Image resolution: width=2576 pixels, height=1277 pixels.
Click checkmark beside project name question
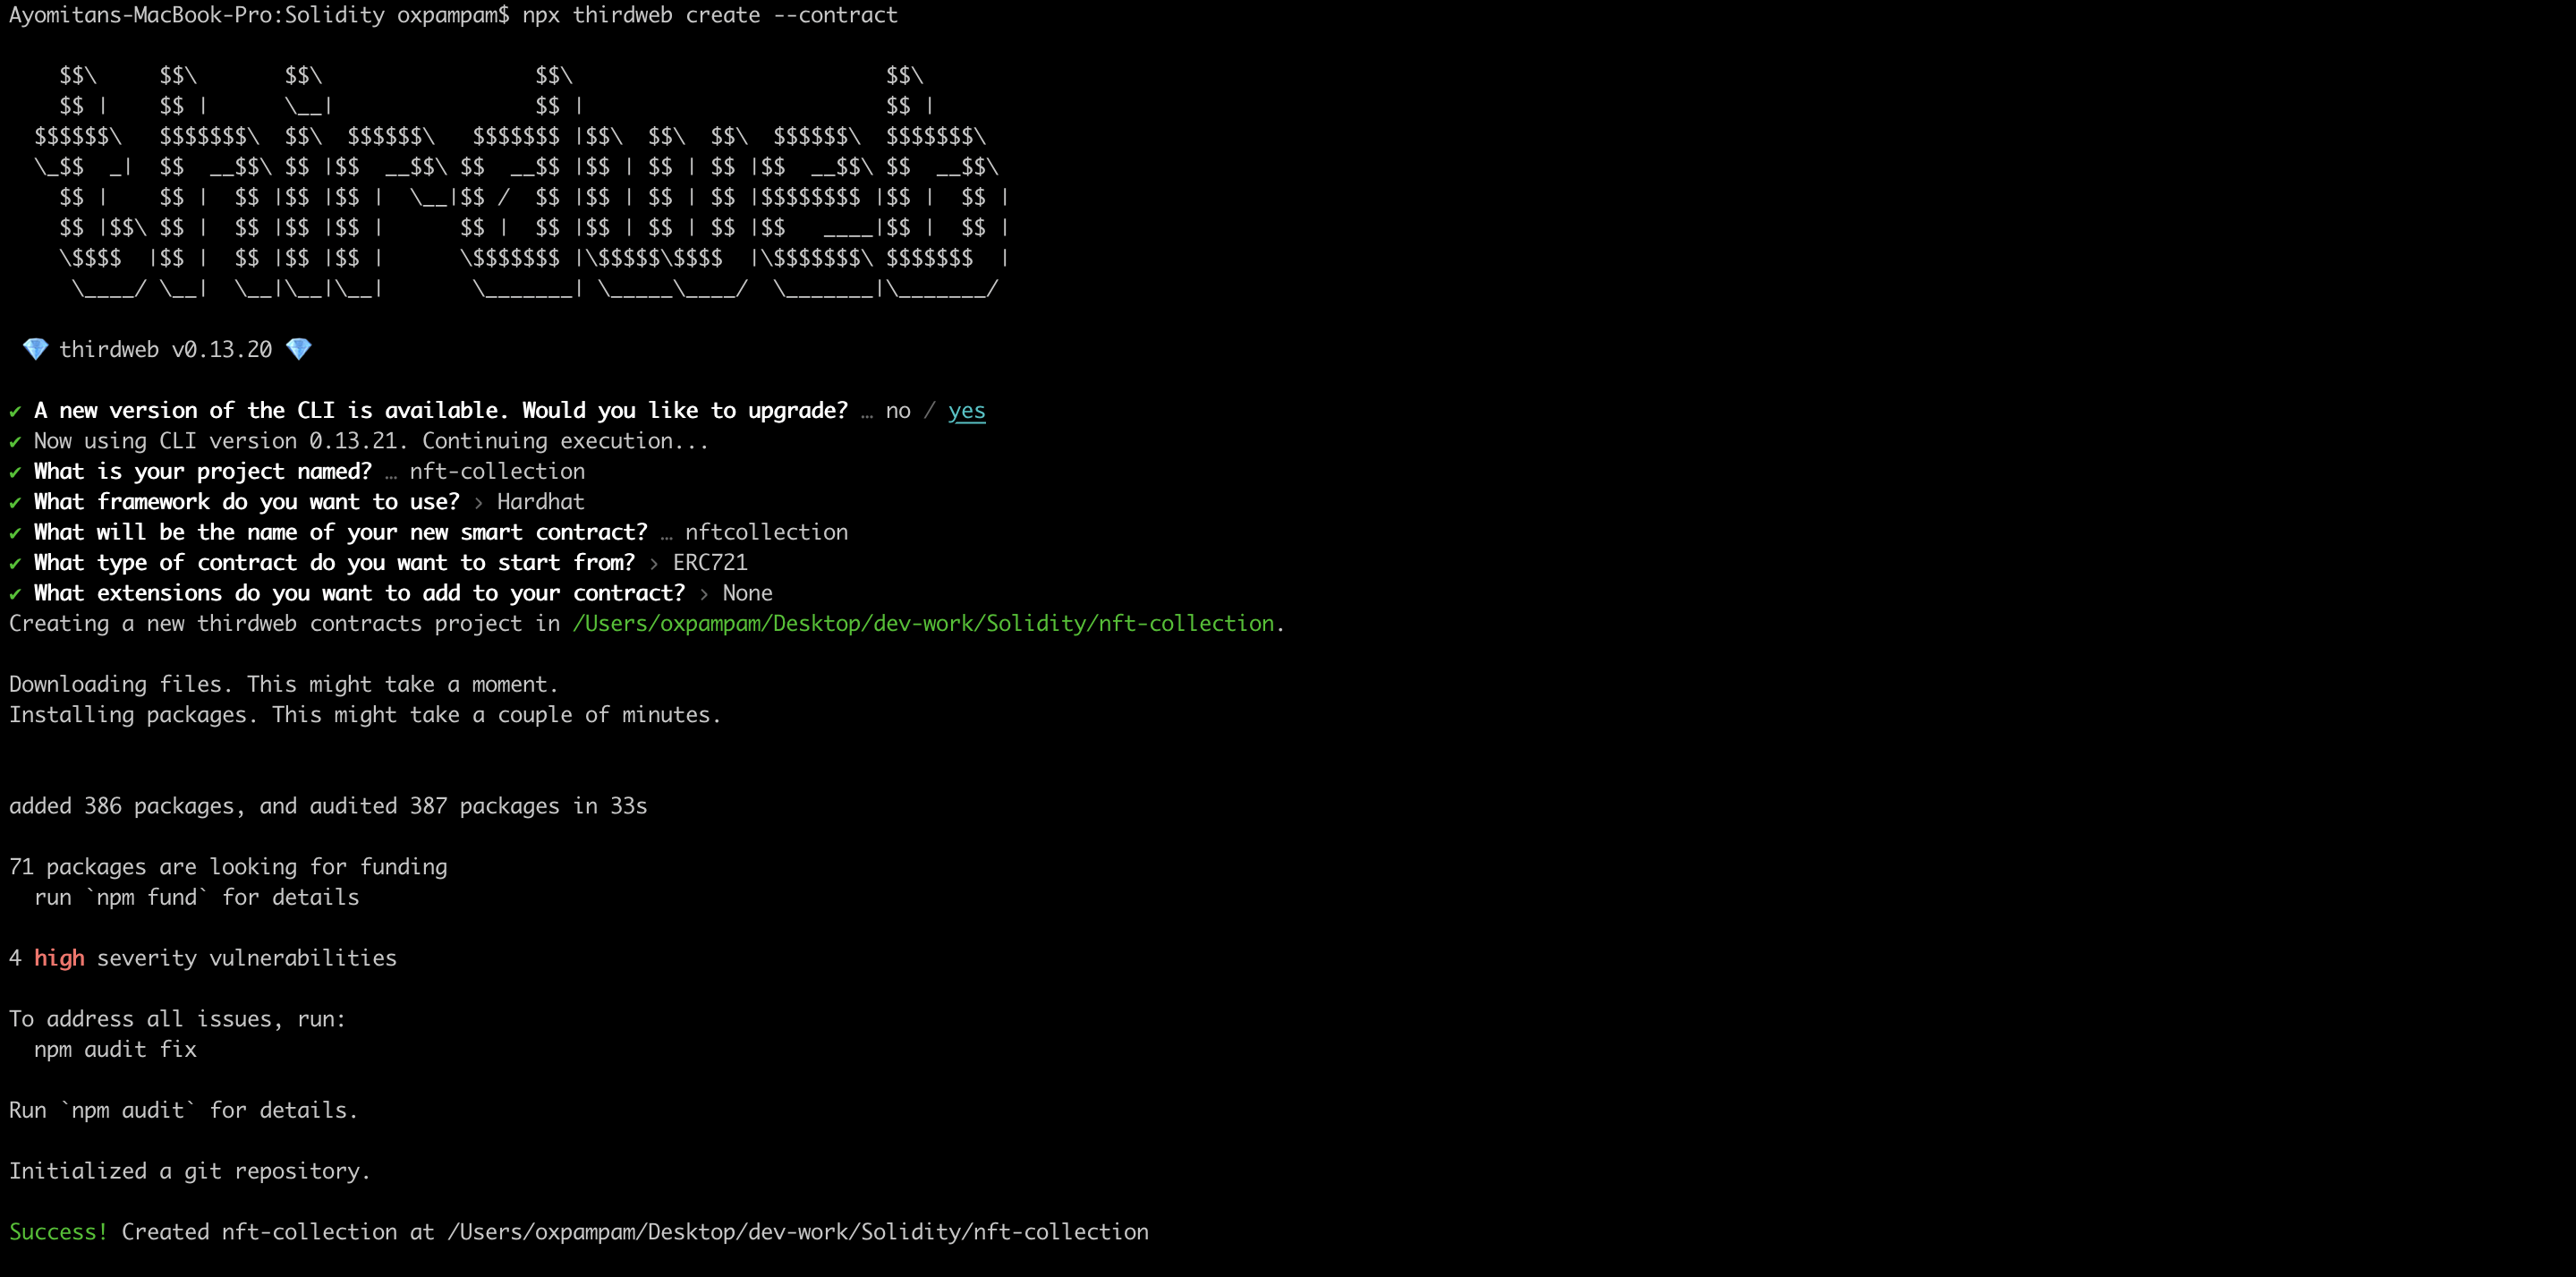tap(15, 472)
